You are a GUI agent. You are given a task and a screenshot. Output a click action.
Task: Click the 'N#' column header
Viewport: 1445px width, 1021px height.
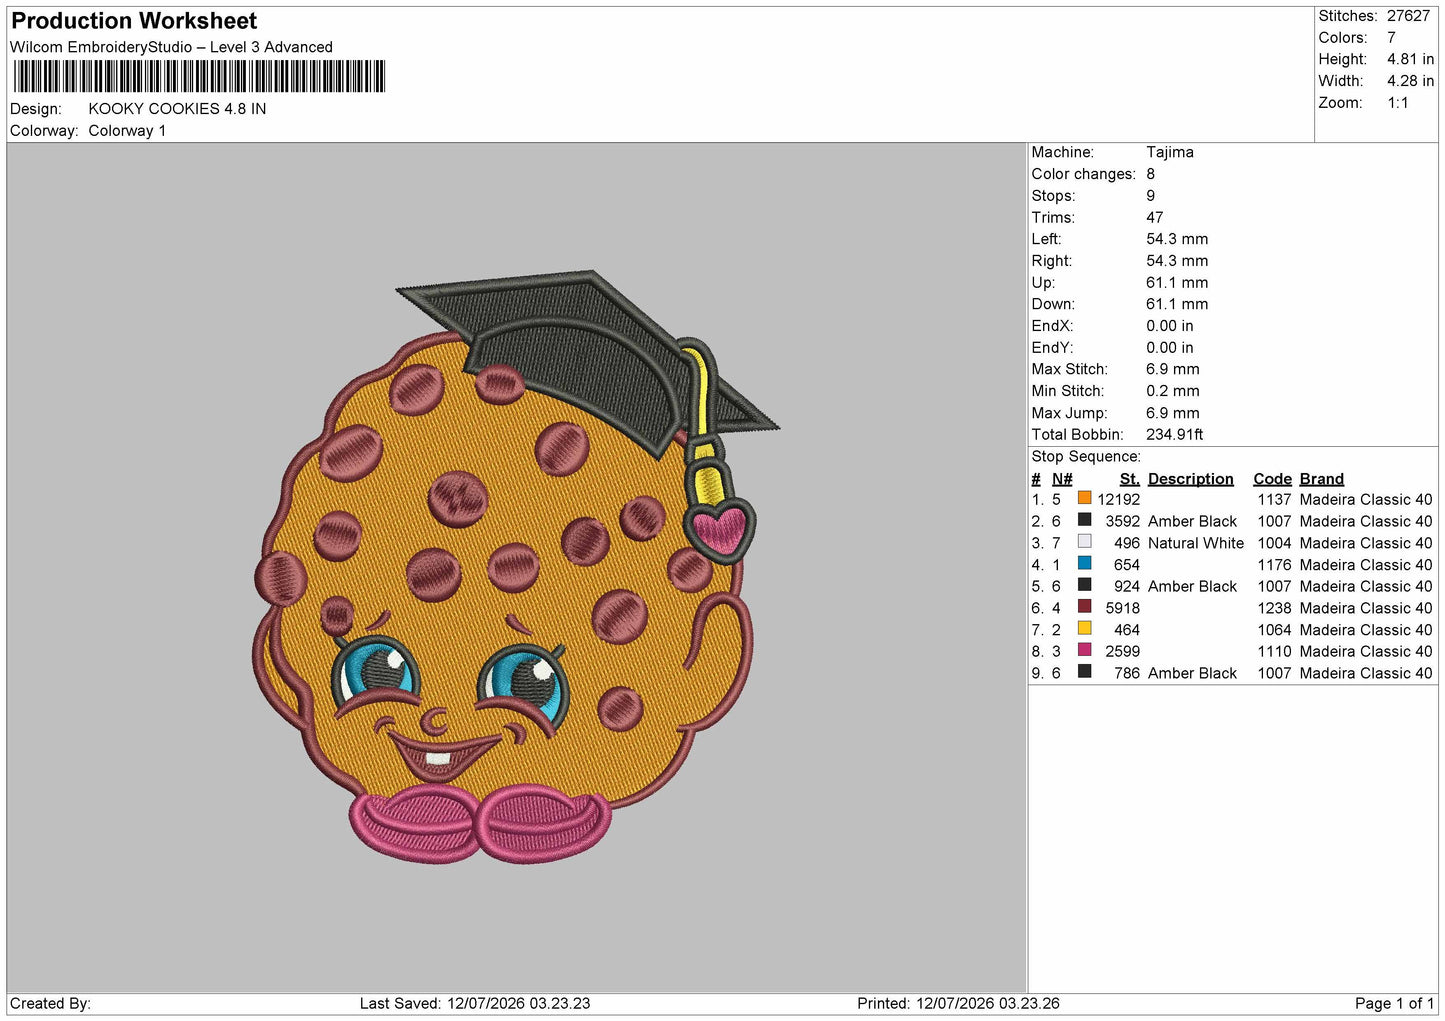coord(1062,479)
